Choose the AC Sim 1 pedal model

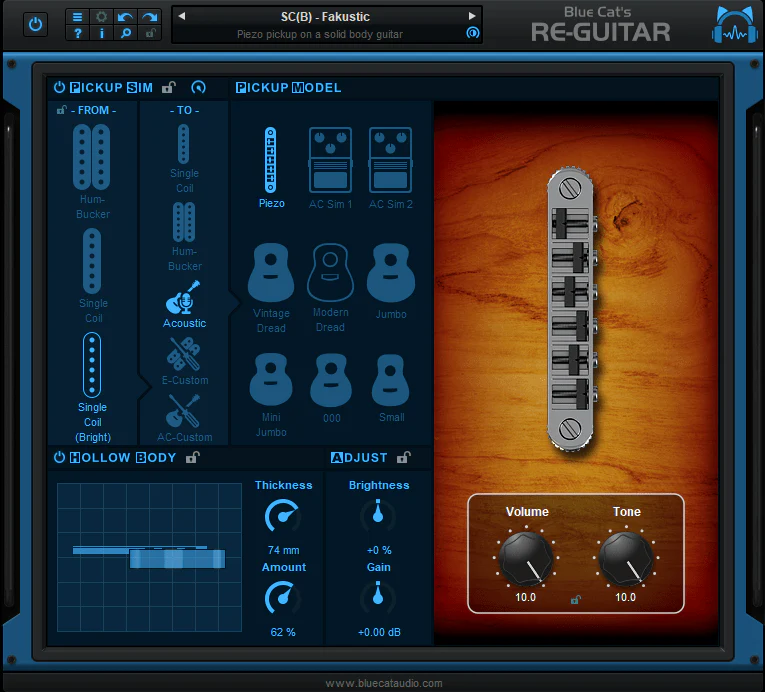[x=330, y=168]
